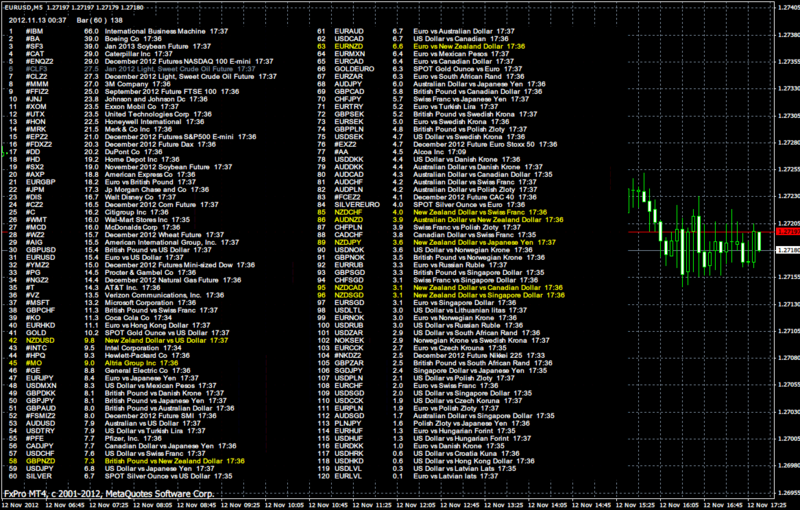Select the '2012.11.13 00:37' timestamp text
This screenshot has height=510, width=800.
point(37,20)
